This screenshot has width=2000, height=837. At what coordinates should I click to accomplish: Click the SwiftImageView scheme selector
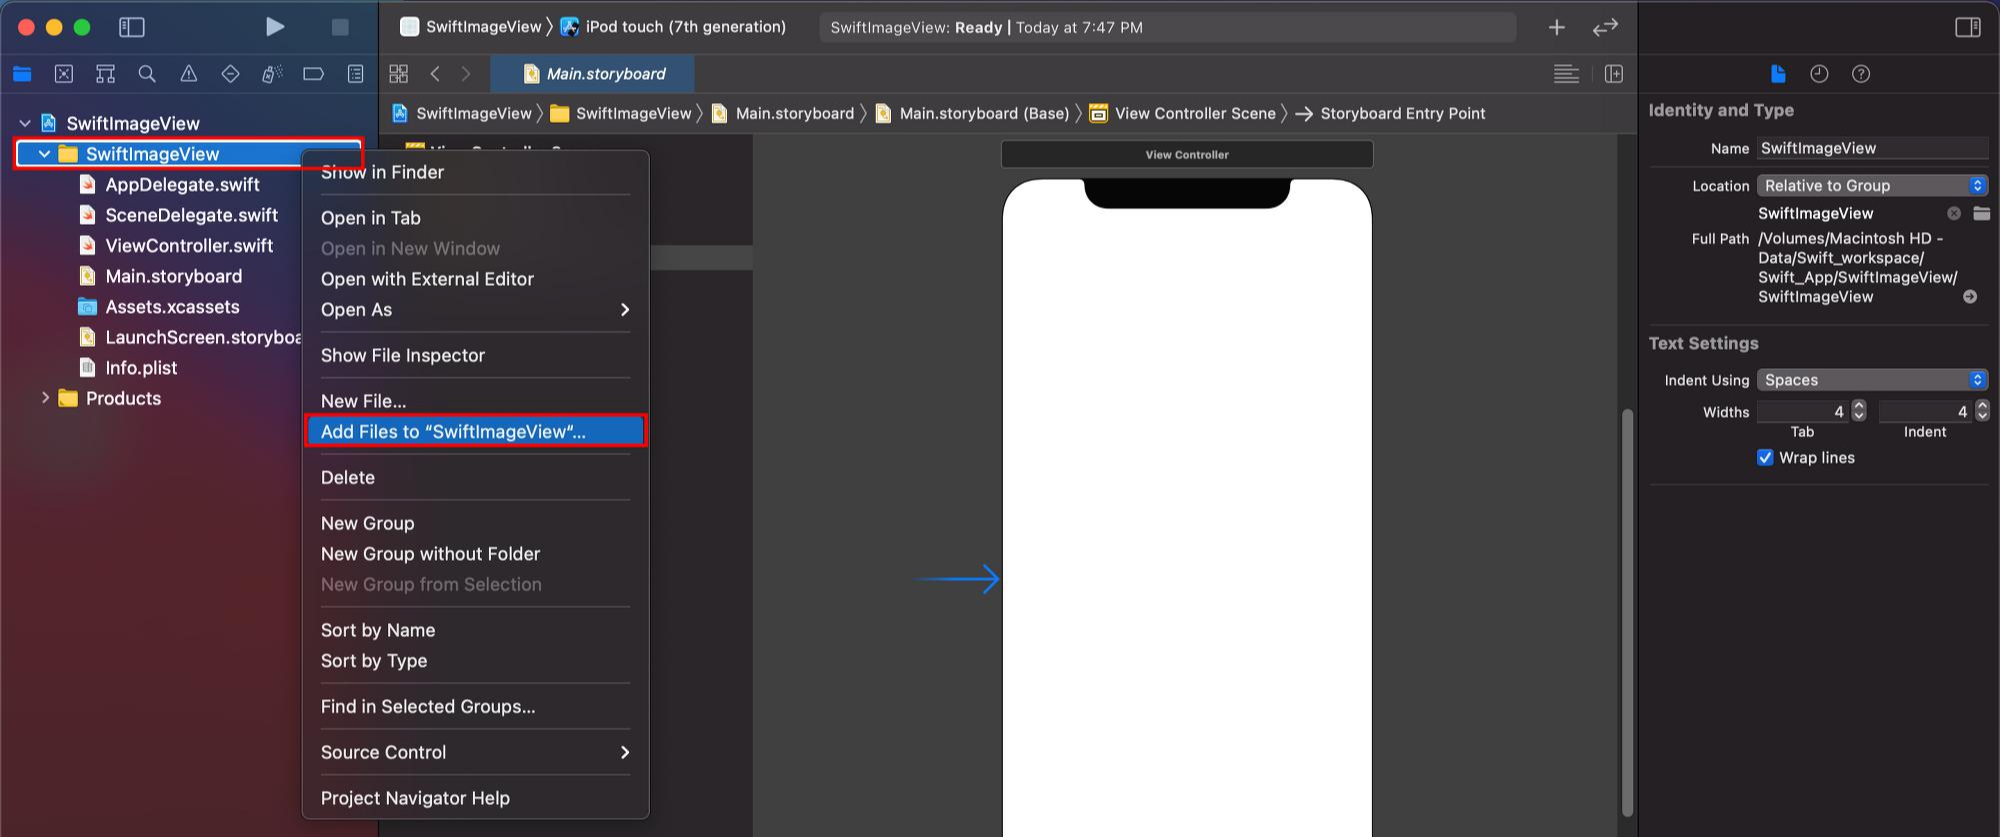(x=471, y=27)
